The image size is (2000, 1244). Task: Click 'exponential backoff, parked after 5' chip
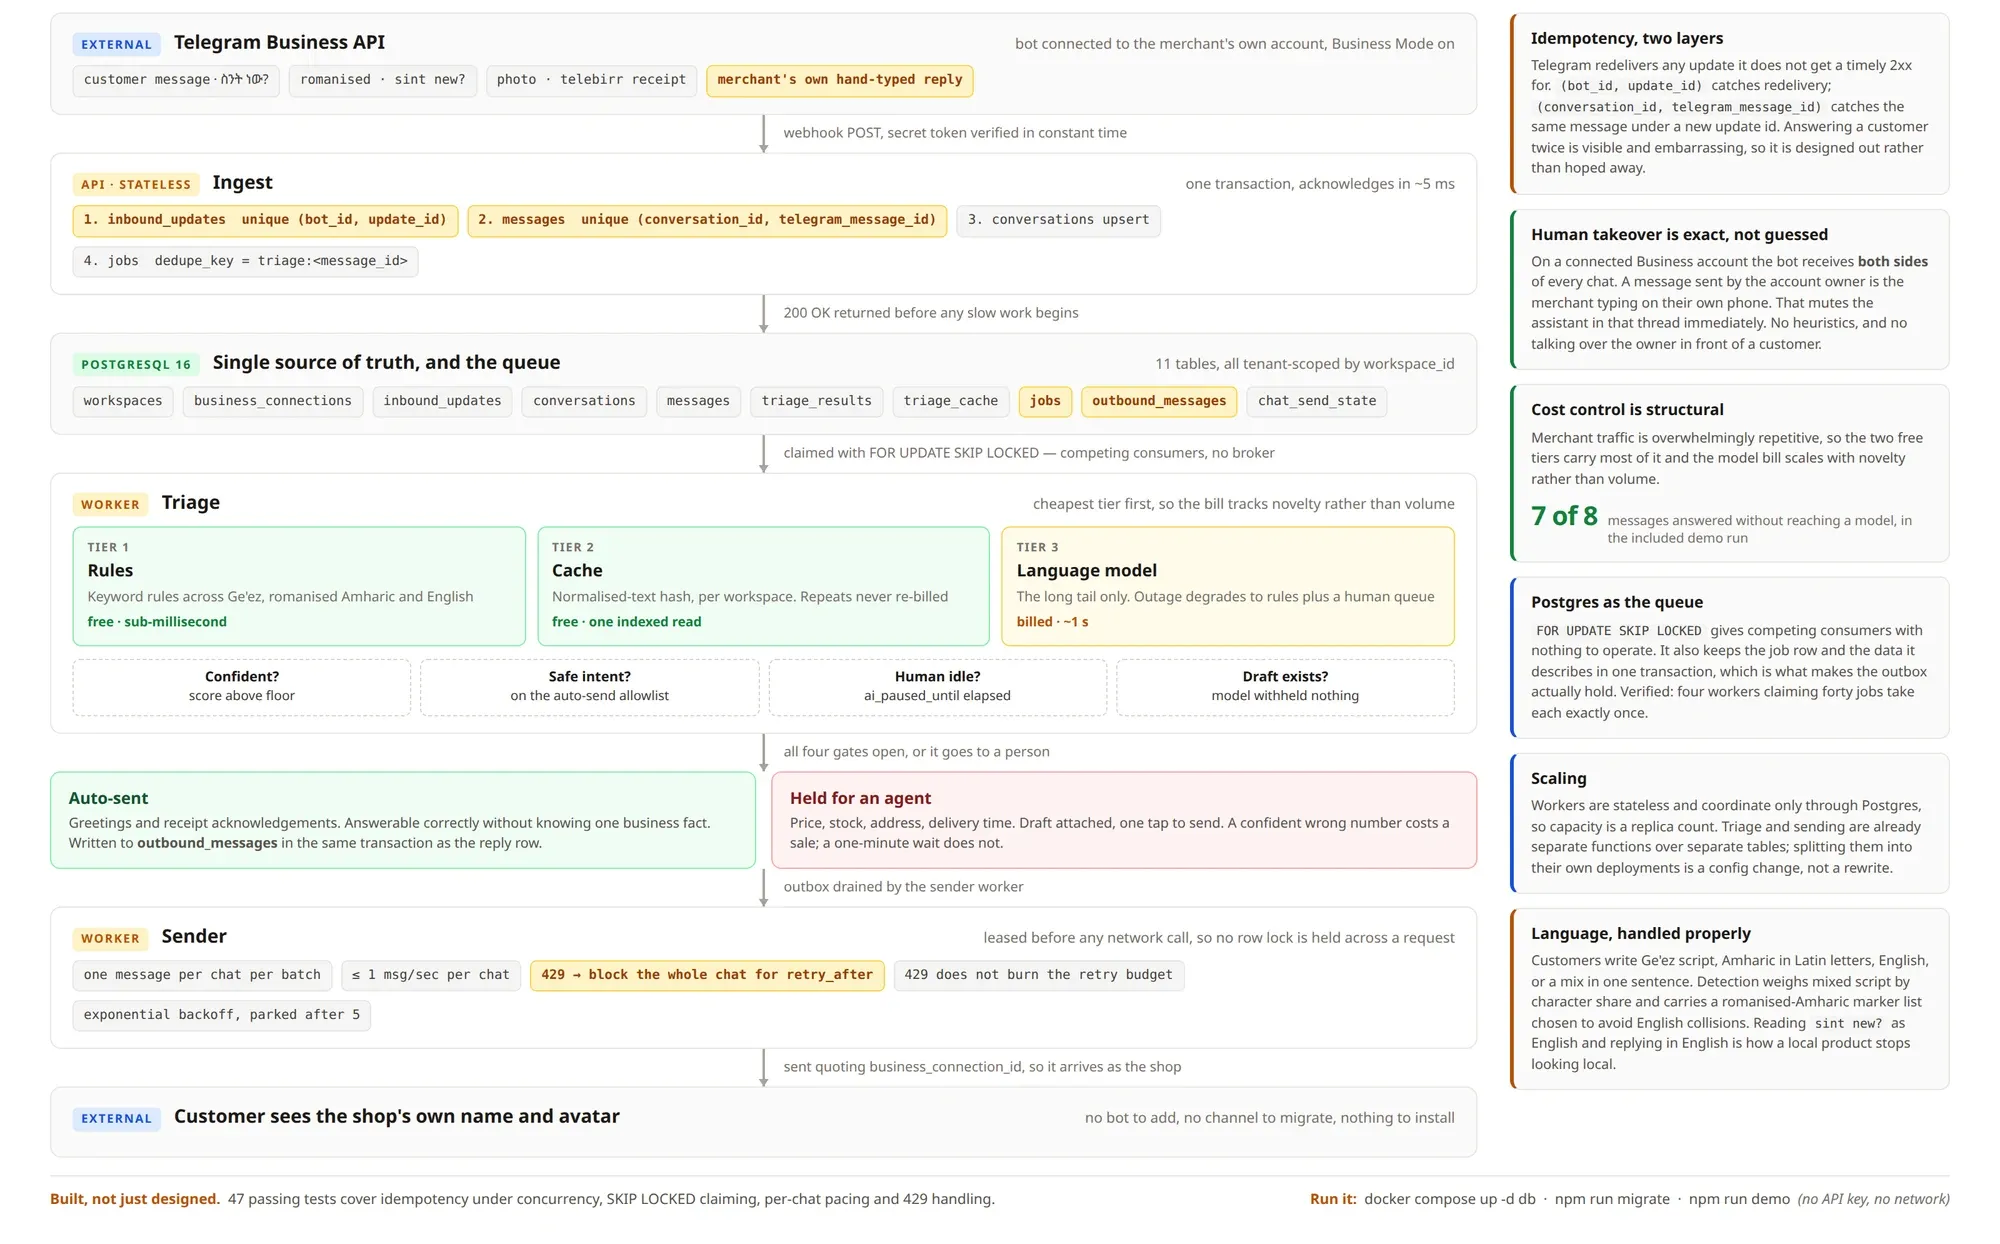point(221,1015)
